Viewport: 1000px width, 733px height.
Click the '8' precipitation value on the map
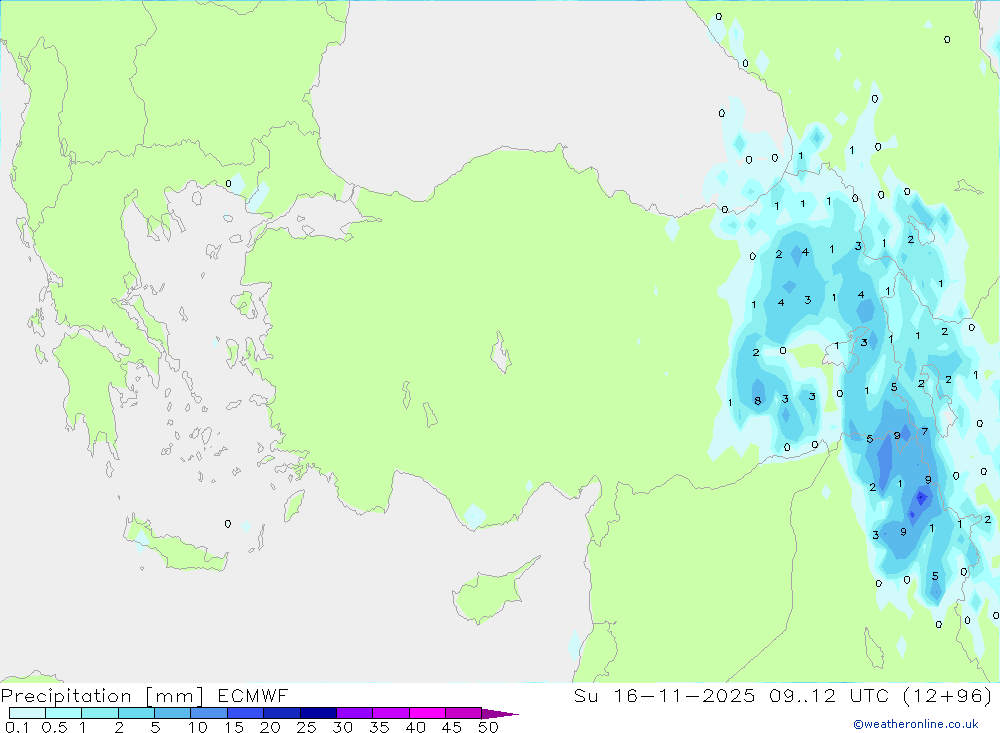click(758, 401)
